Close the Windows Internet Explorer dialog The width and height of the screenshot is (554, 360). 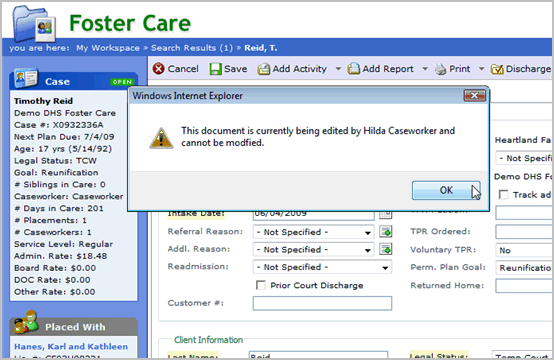pyautogui.click(x=475, y=95)
